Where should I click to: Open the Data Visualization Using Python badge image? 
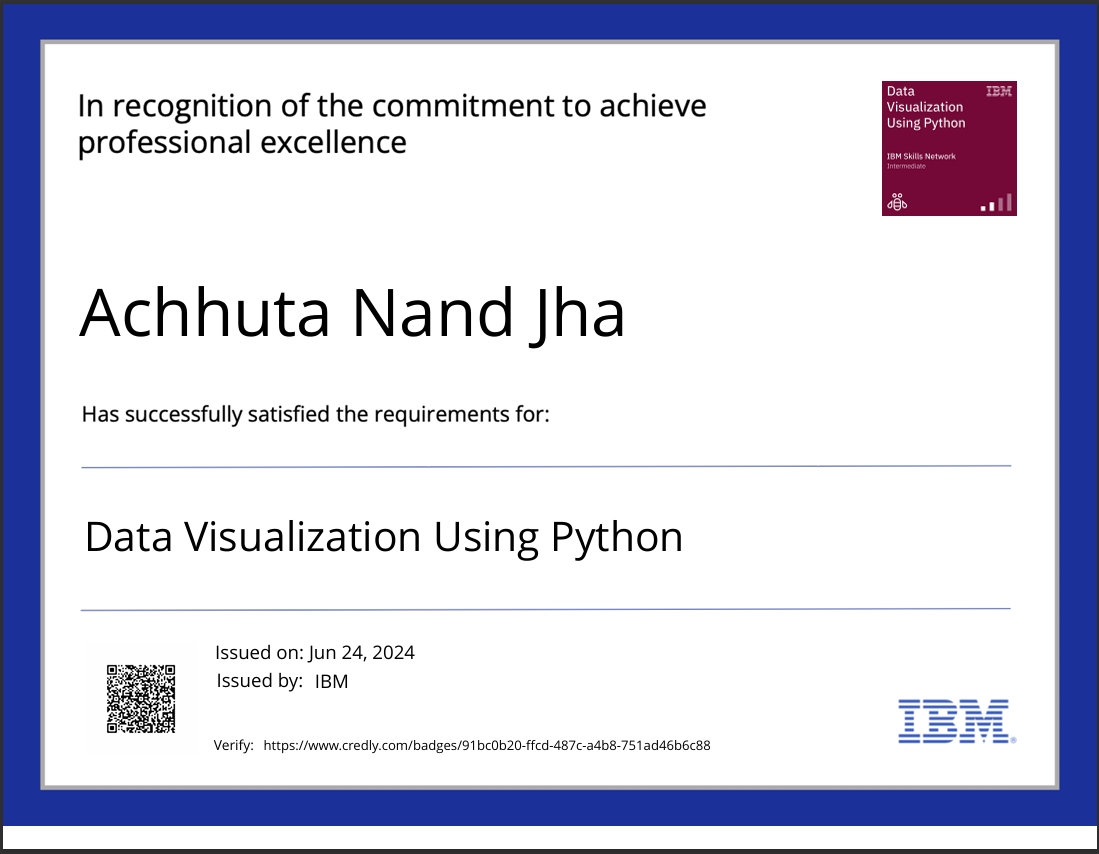(x=948, y=147)
